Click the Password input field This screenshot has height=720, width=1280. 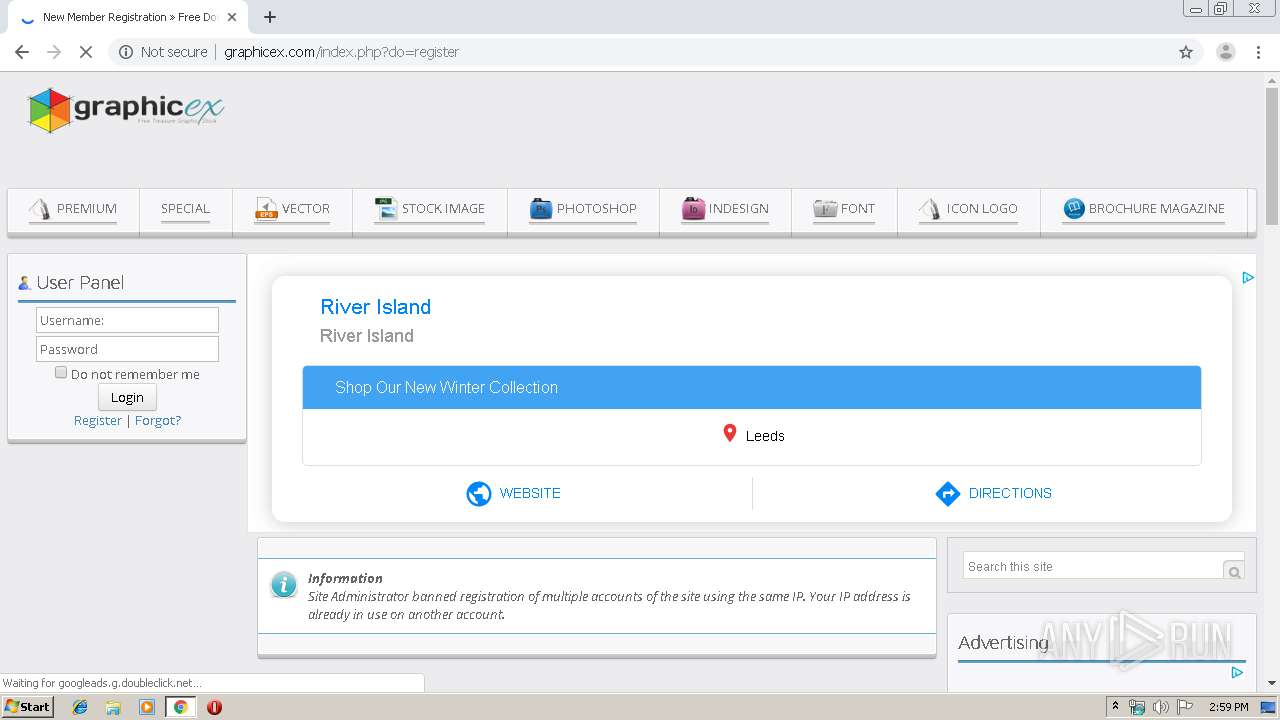click(x=127, y=349)
